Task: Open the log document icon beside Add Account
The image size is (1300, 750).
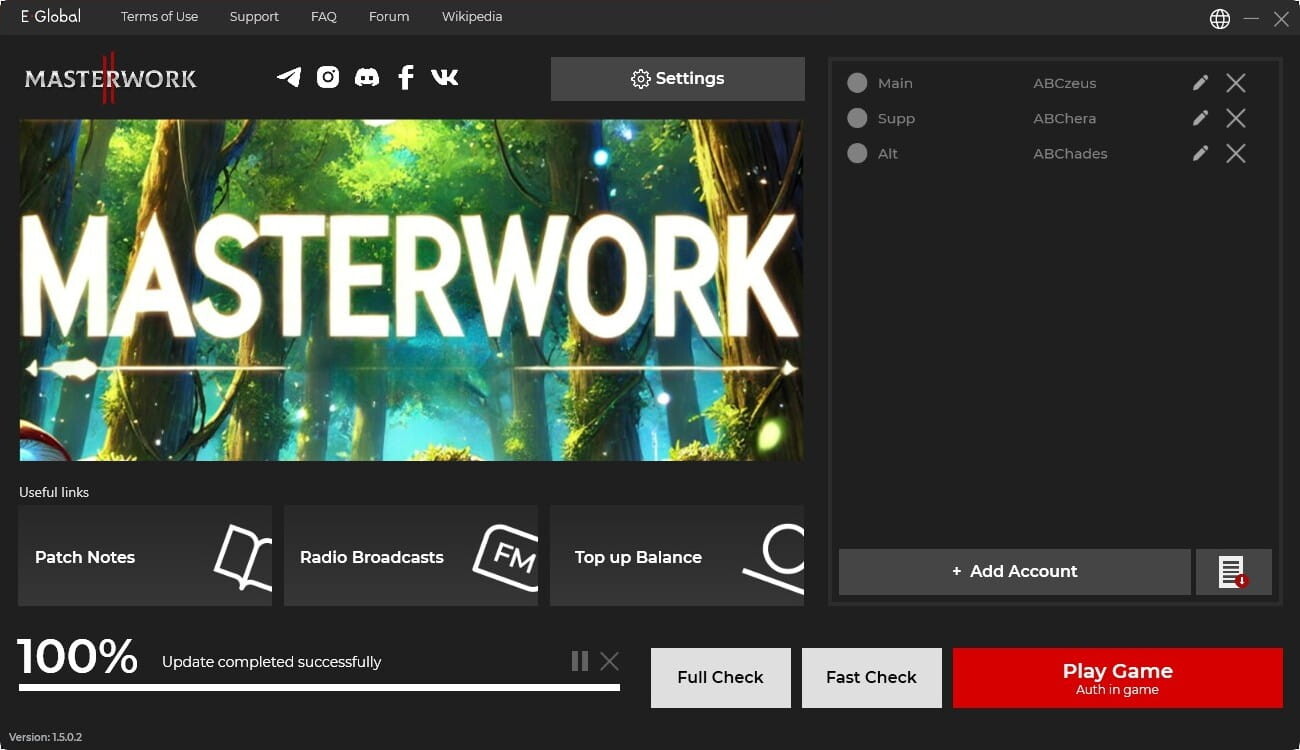Action: click(x=1233, y=572)
